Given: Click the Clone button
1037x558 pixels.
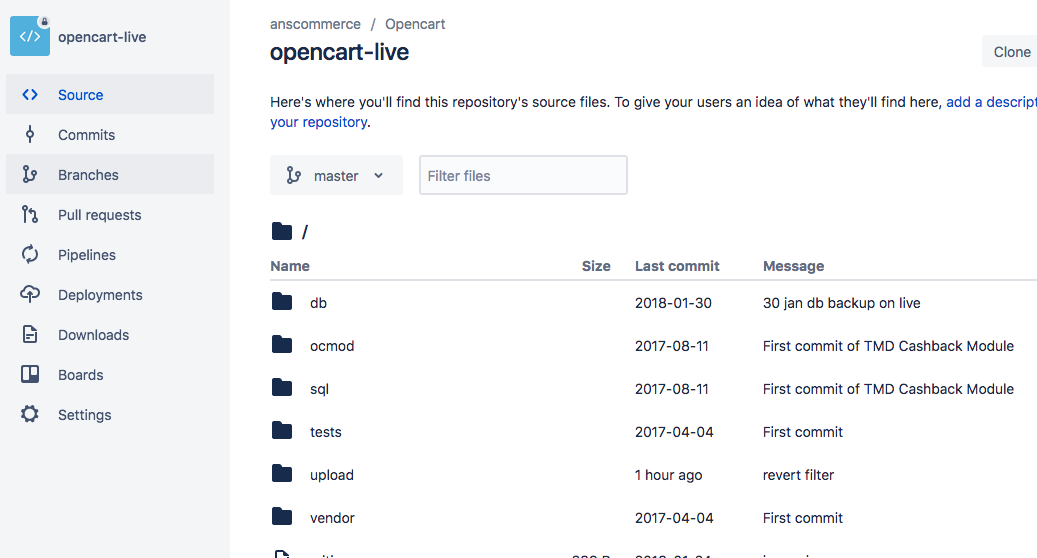Looking at the screenshot, I should point(1011,52).
